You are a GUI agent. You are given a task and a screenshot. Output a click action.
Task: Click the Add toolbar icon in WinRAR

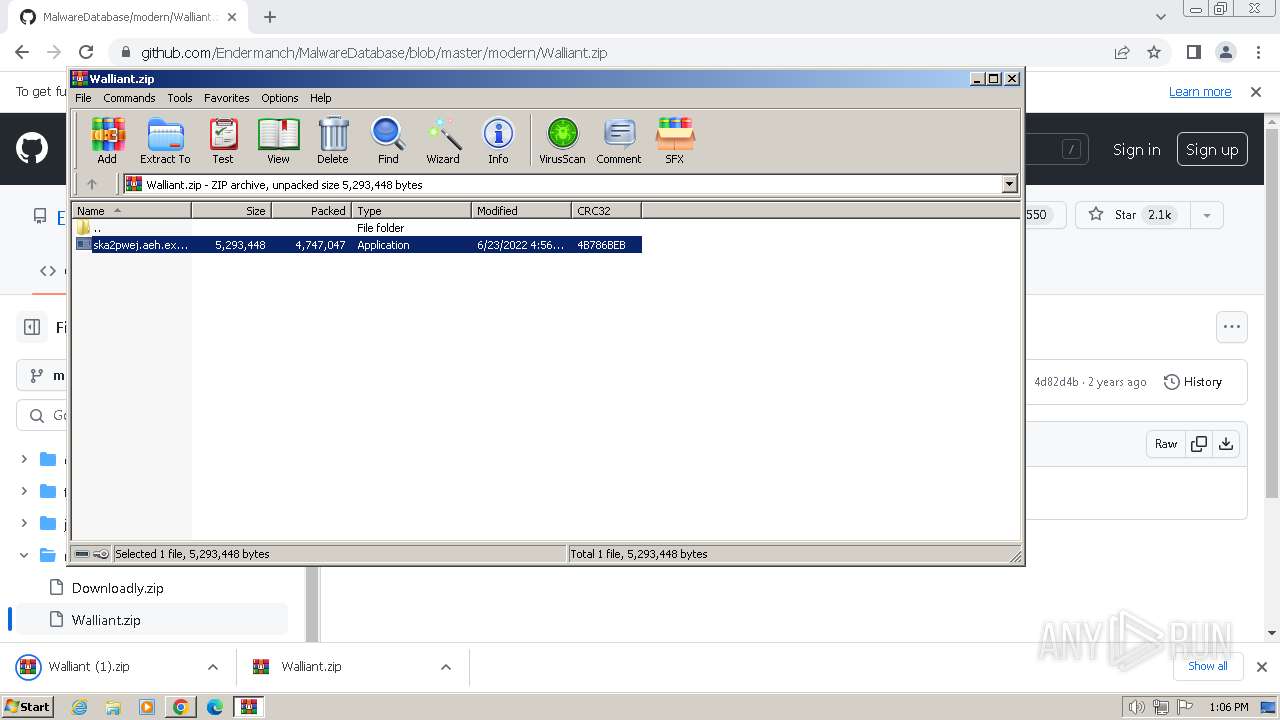tap(107, 141)
